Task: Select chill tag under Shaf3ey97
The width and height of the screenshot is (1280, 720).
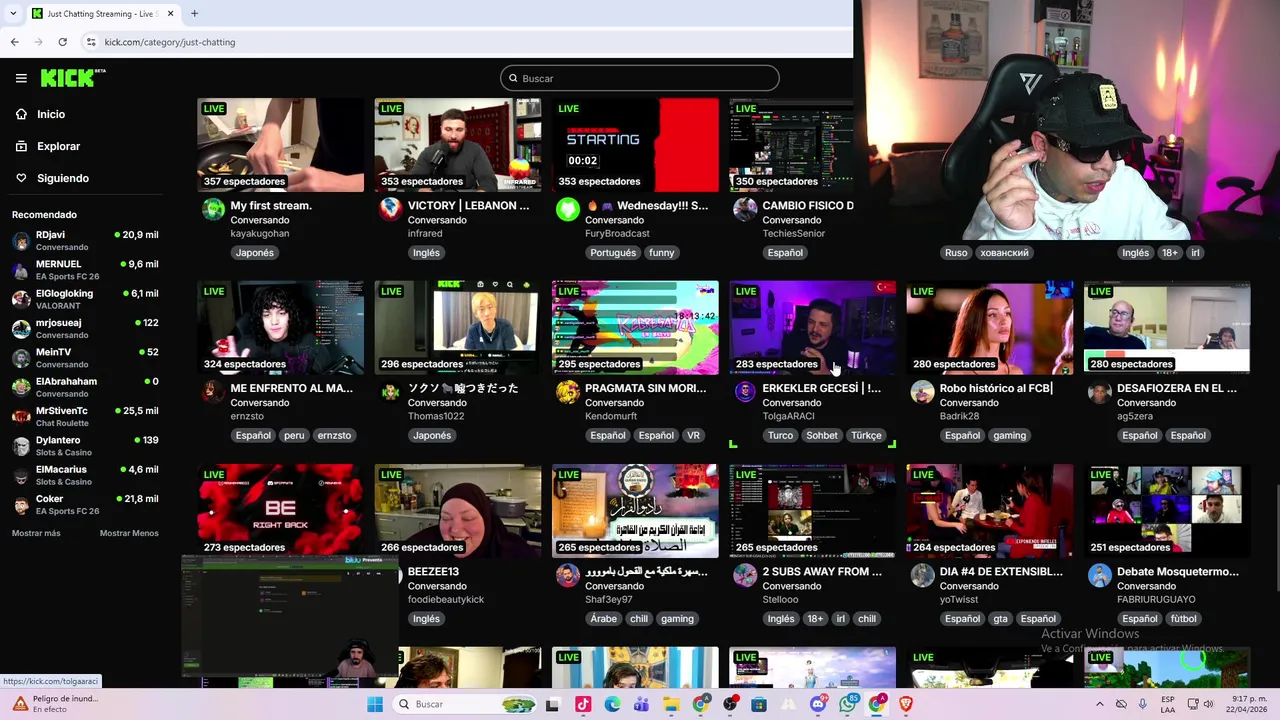Action: [x=638, y=619]
